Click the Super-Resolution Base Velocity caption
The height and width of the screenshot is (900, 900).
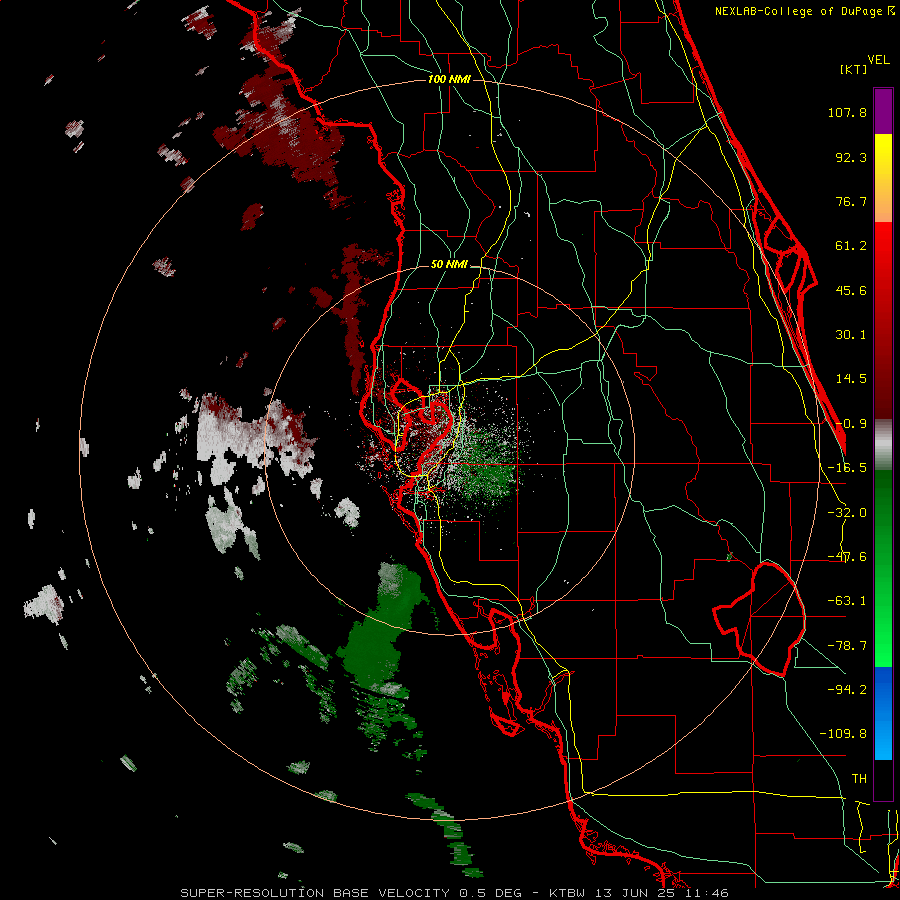pyautogui.click(x=454, y=893)
